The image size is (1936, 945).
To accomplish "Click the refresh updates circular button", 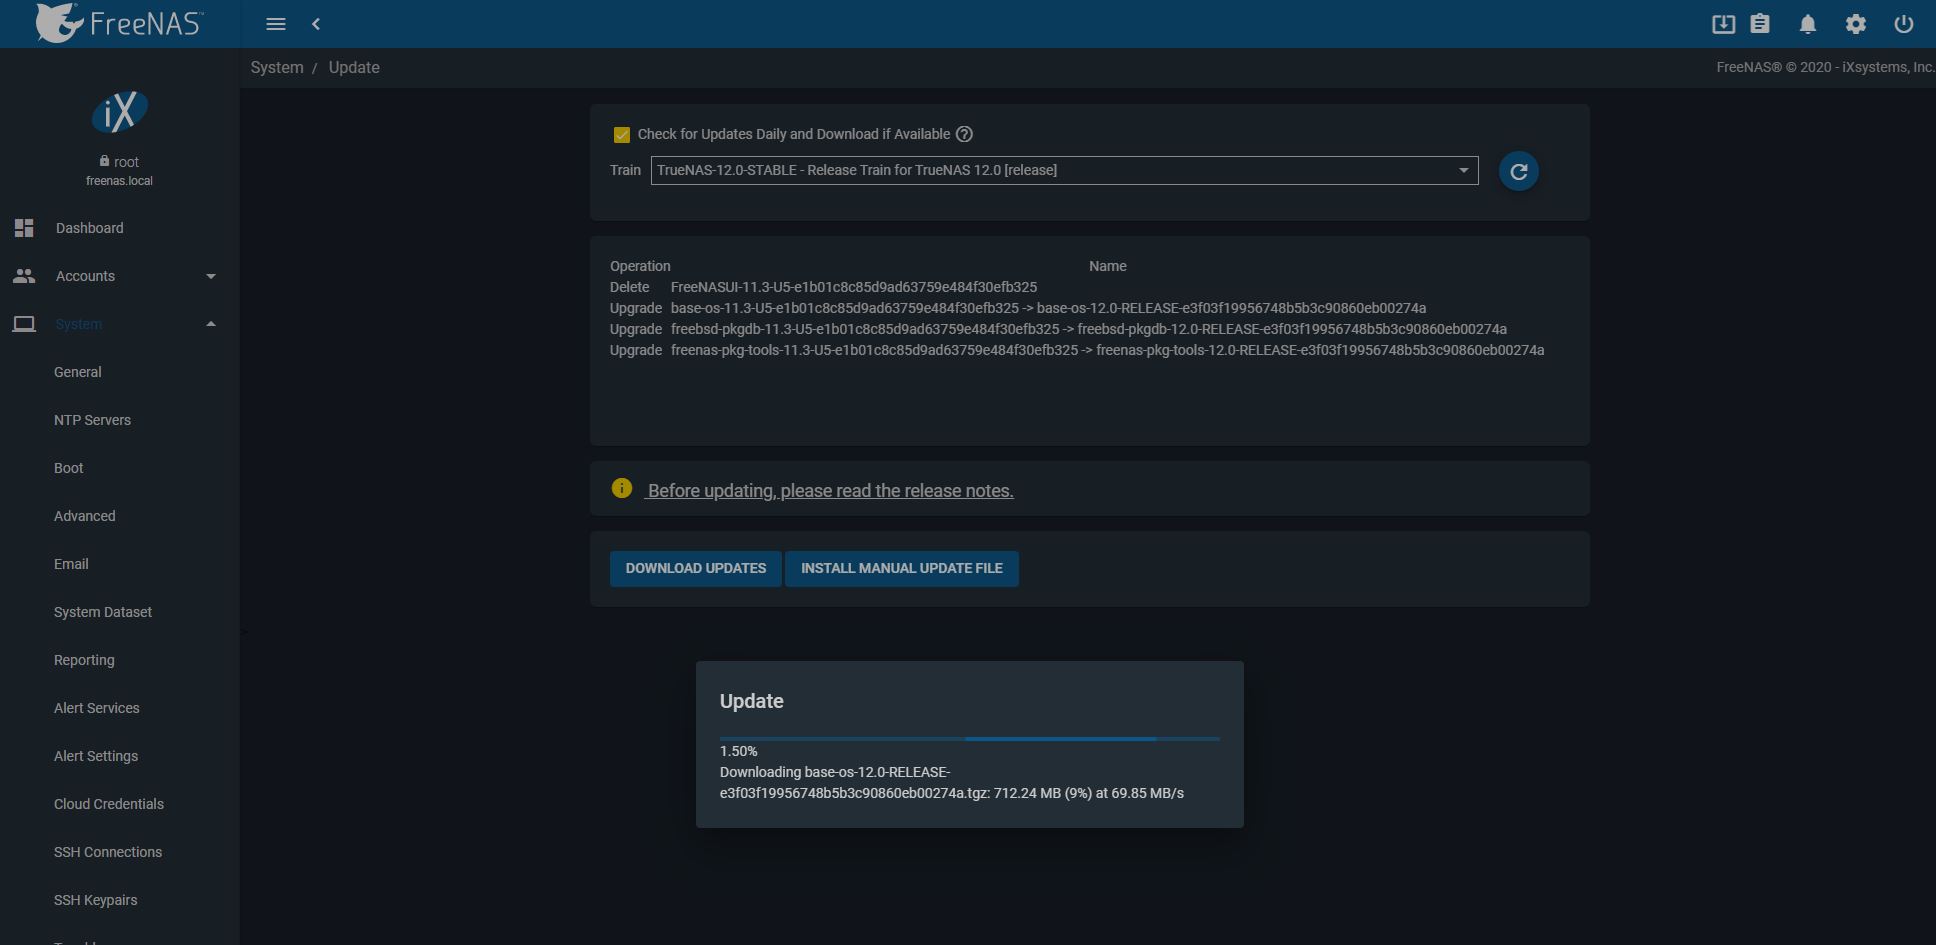I will tap(1518, 171).
